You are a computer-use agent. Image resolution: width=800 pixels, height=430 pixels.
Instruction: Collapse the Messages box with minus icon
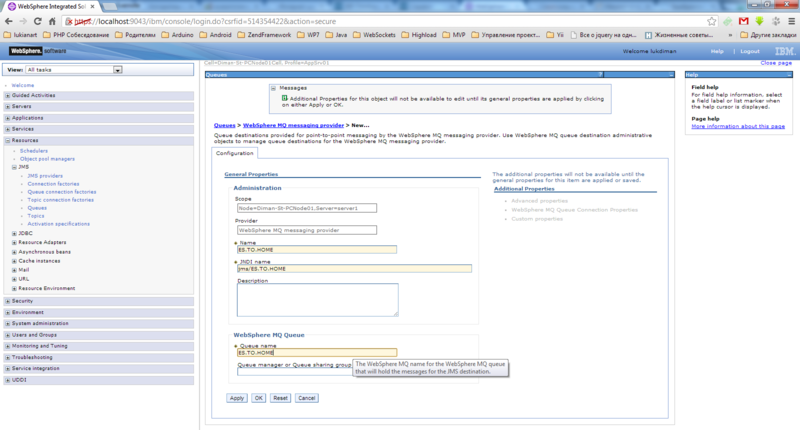pyautogui.click(x=273, y=88)
